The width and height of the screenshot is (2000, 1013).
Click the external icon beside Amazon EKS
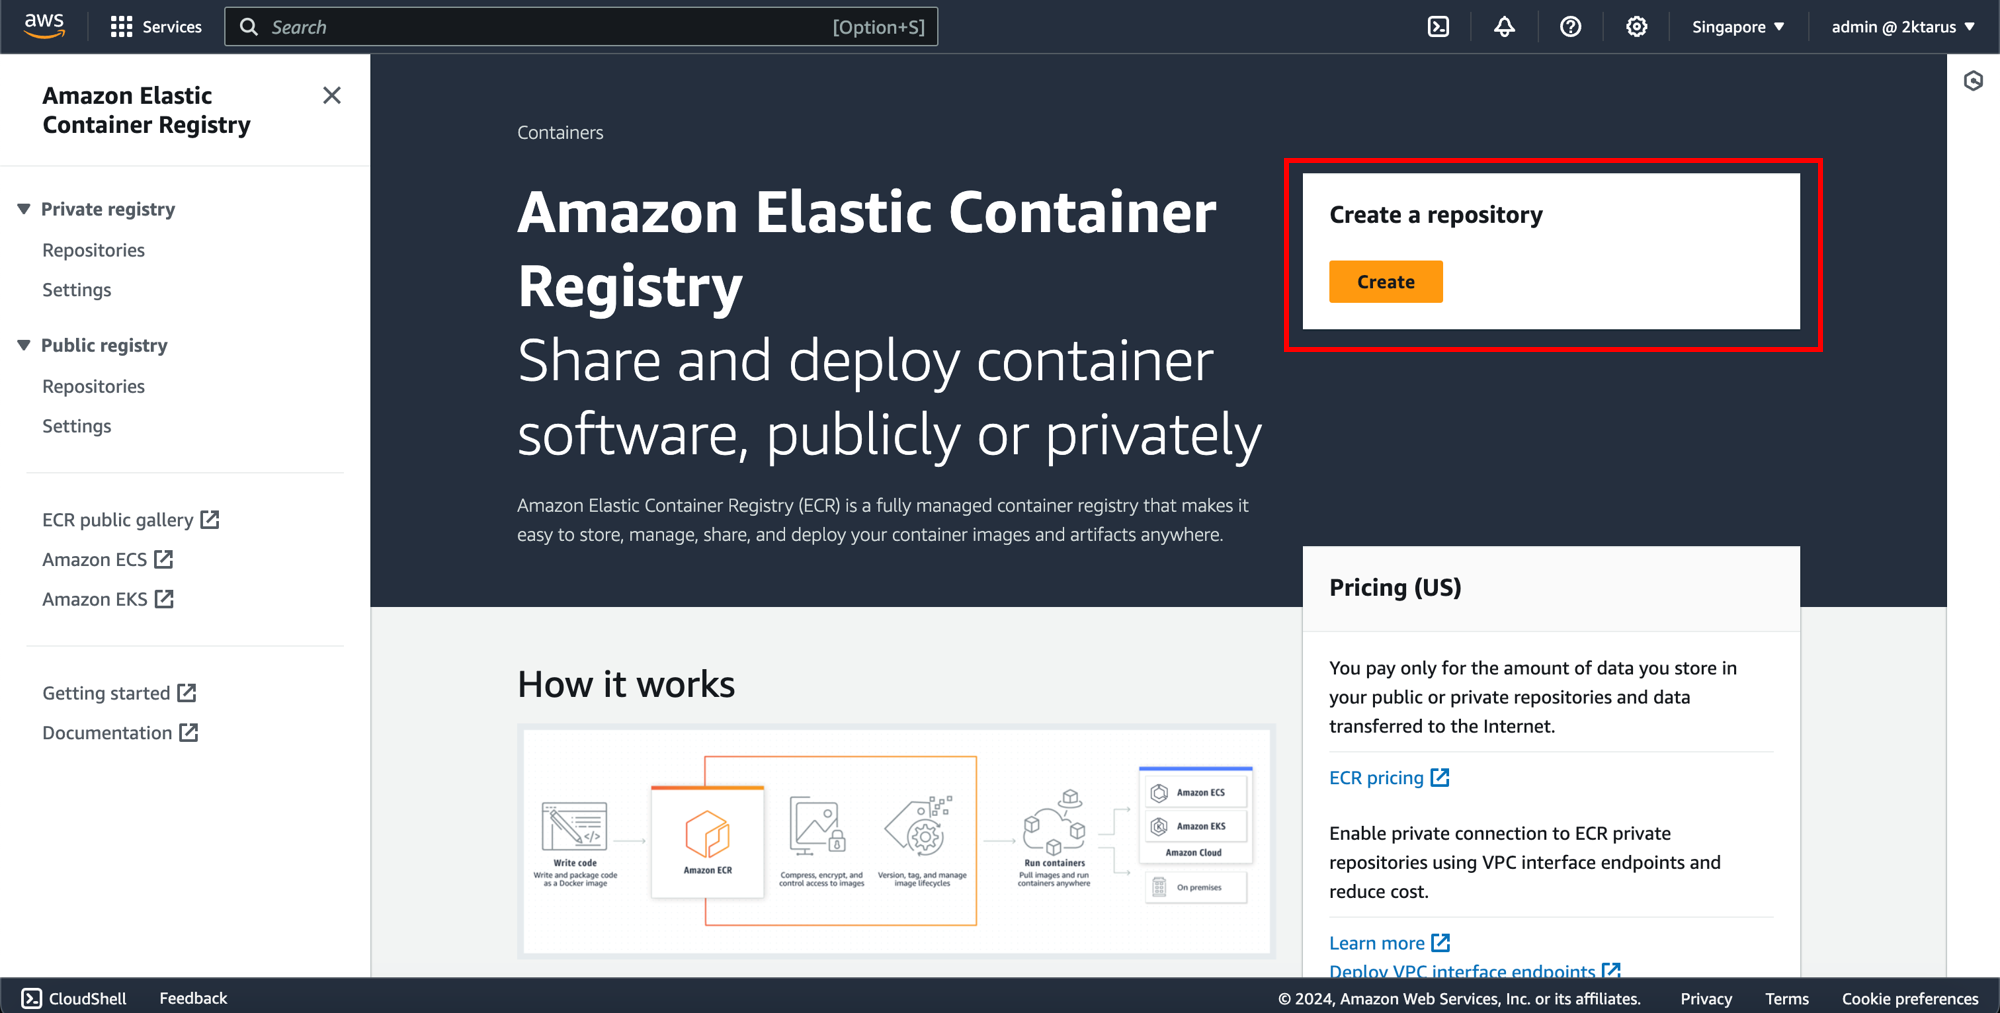coord(164,599)
